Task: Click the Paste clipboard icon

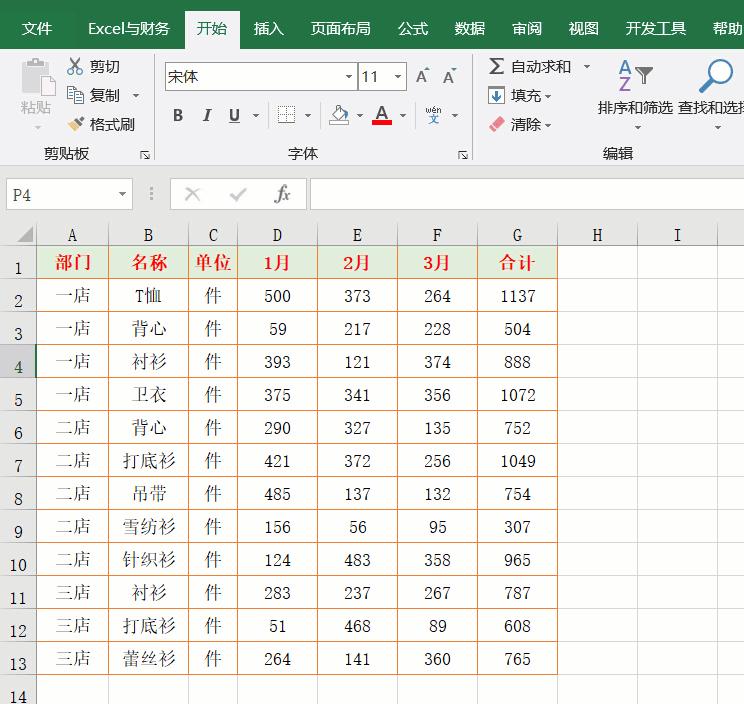Action: pos(37,77)
